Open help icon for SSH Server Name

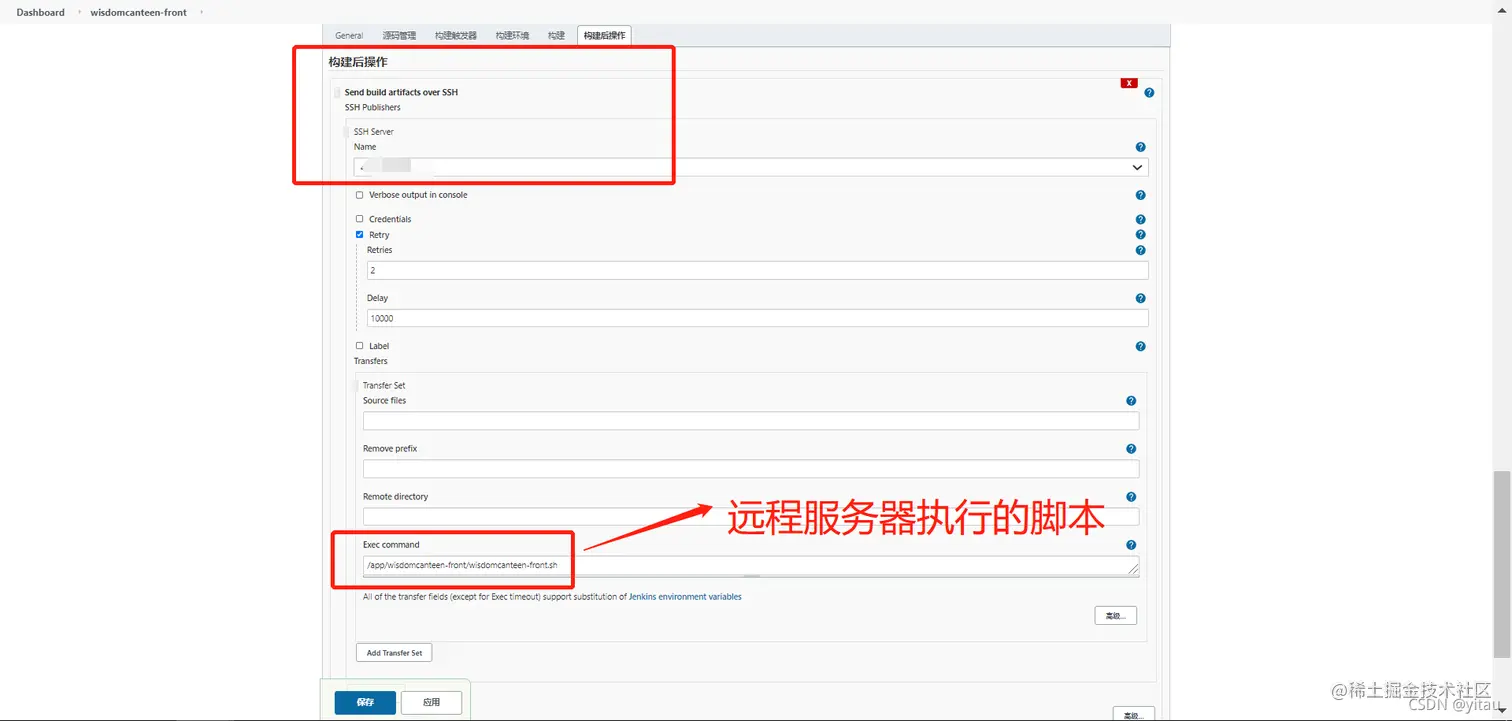pos(1140,147)
